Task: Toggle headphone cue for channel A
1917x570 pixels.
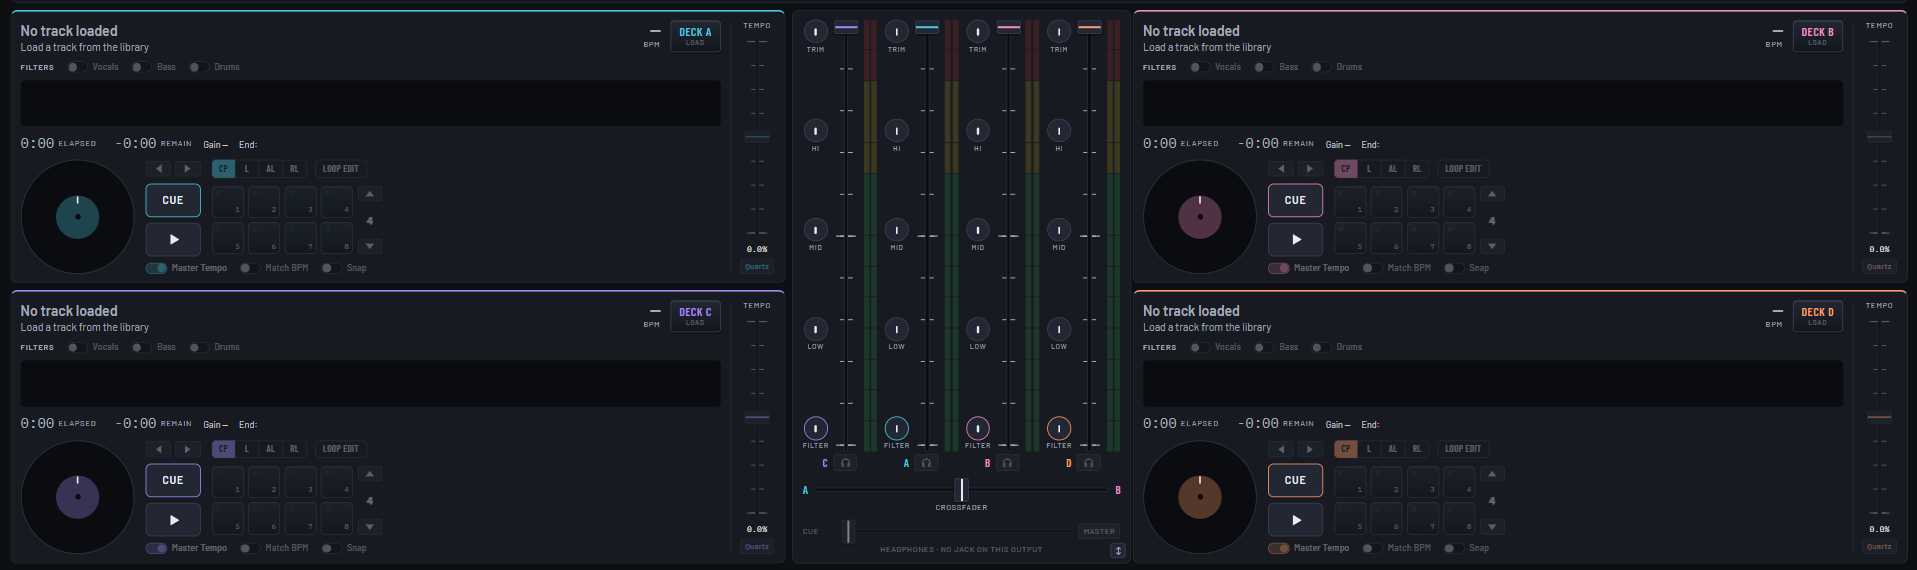Action: point(926,463)
